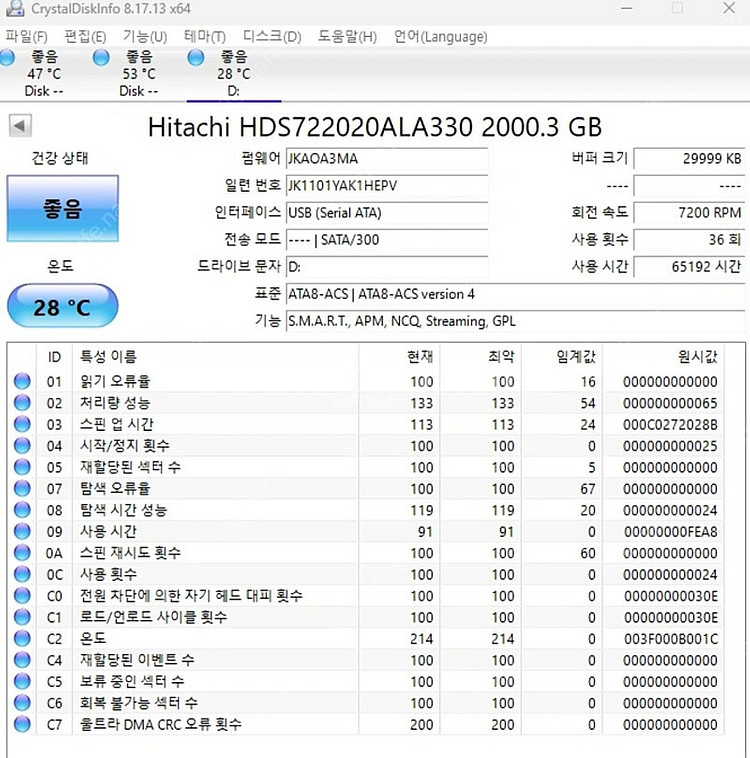The image size is (750, 758).
Task: Click status orb for 01 읽기 오류율
Action: [x=22, y=381]
